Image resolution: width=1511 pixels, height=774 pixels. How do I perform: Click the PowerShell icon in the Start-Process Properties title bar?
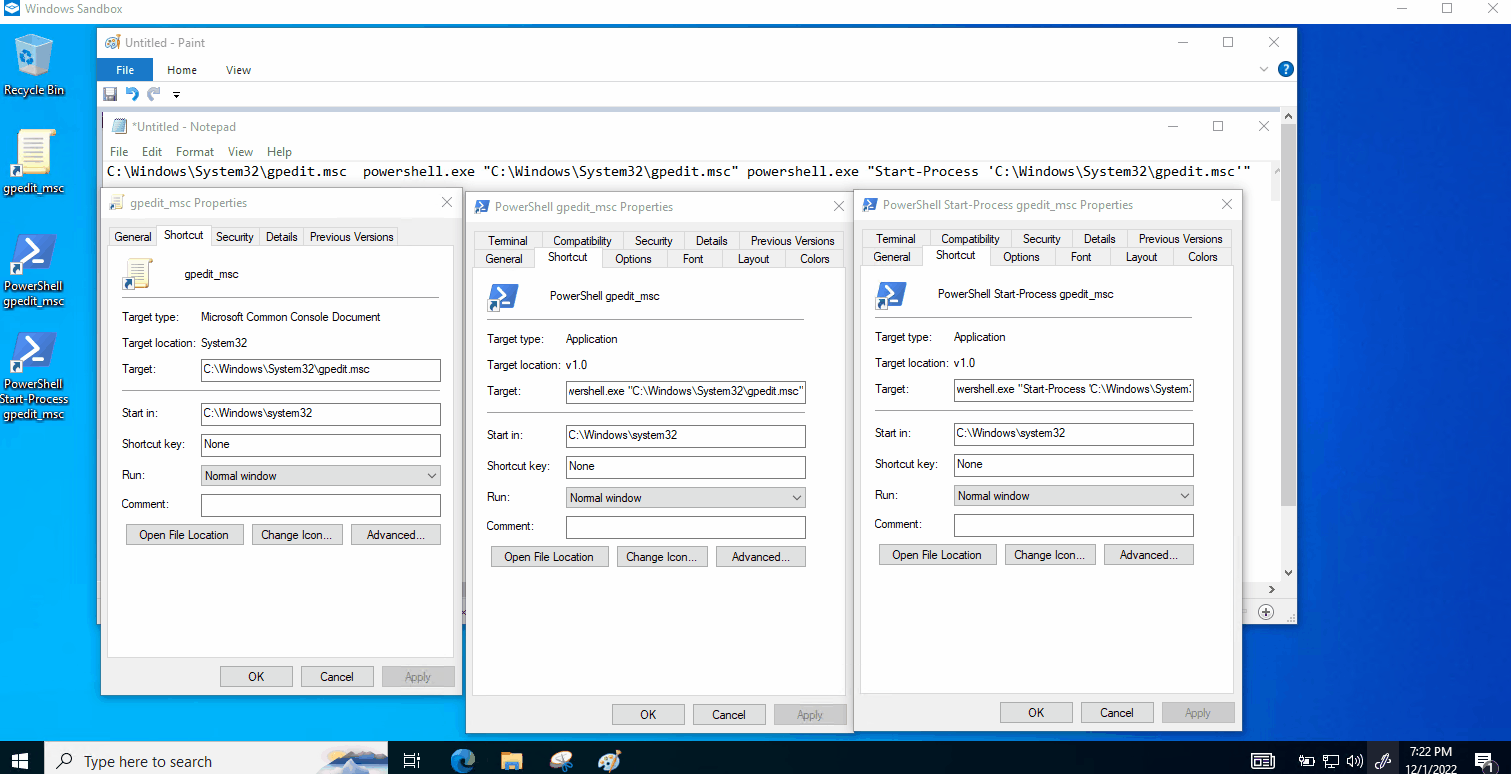click(870, 204)
